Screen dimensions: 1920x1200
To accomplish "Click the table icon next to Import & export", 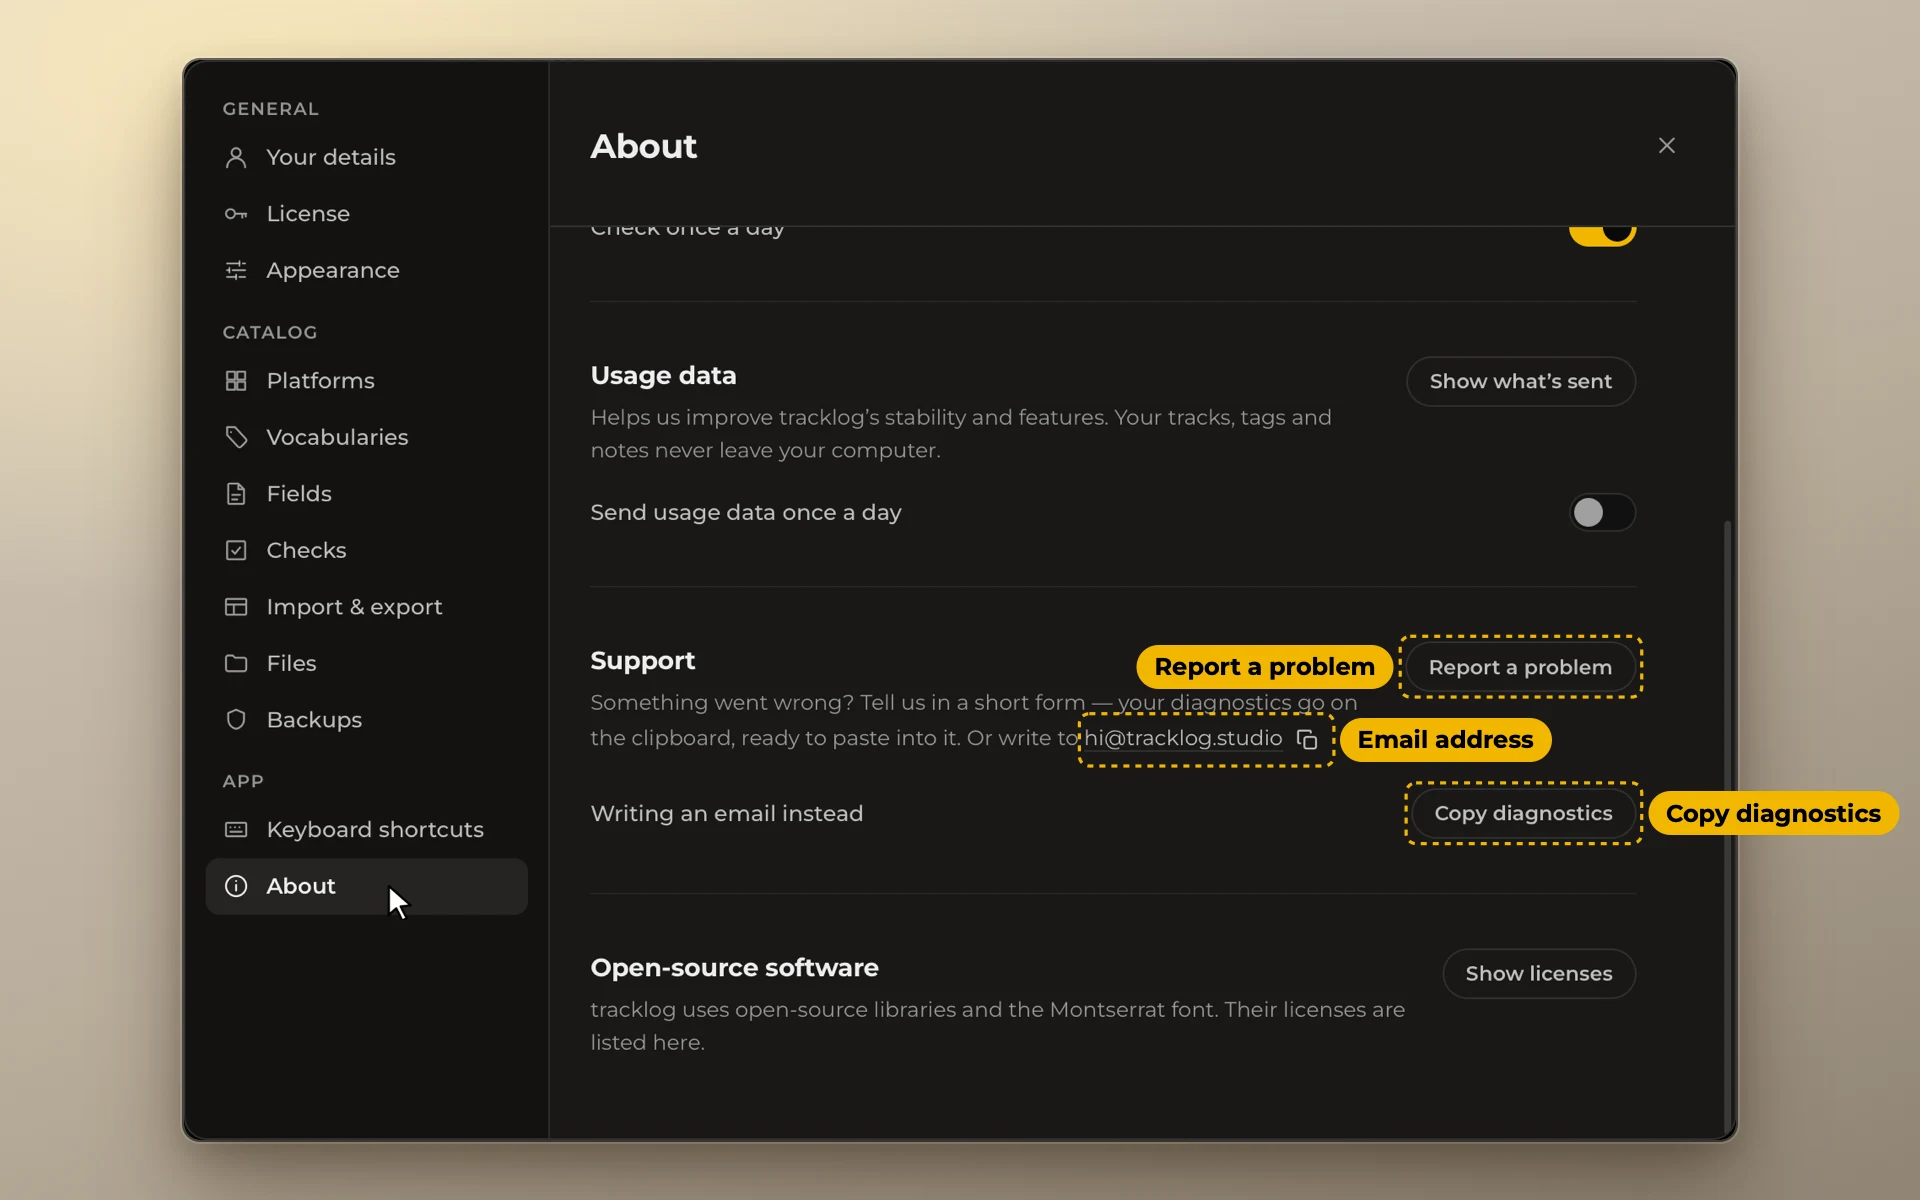I will tap(236, 607).
